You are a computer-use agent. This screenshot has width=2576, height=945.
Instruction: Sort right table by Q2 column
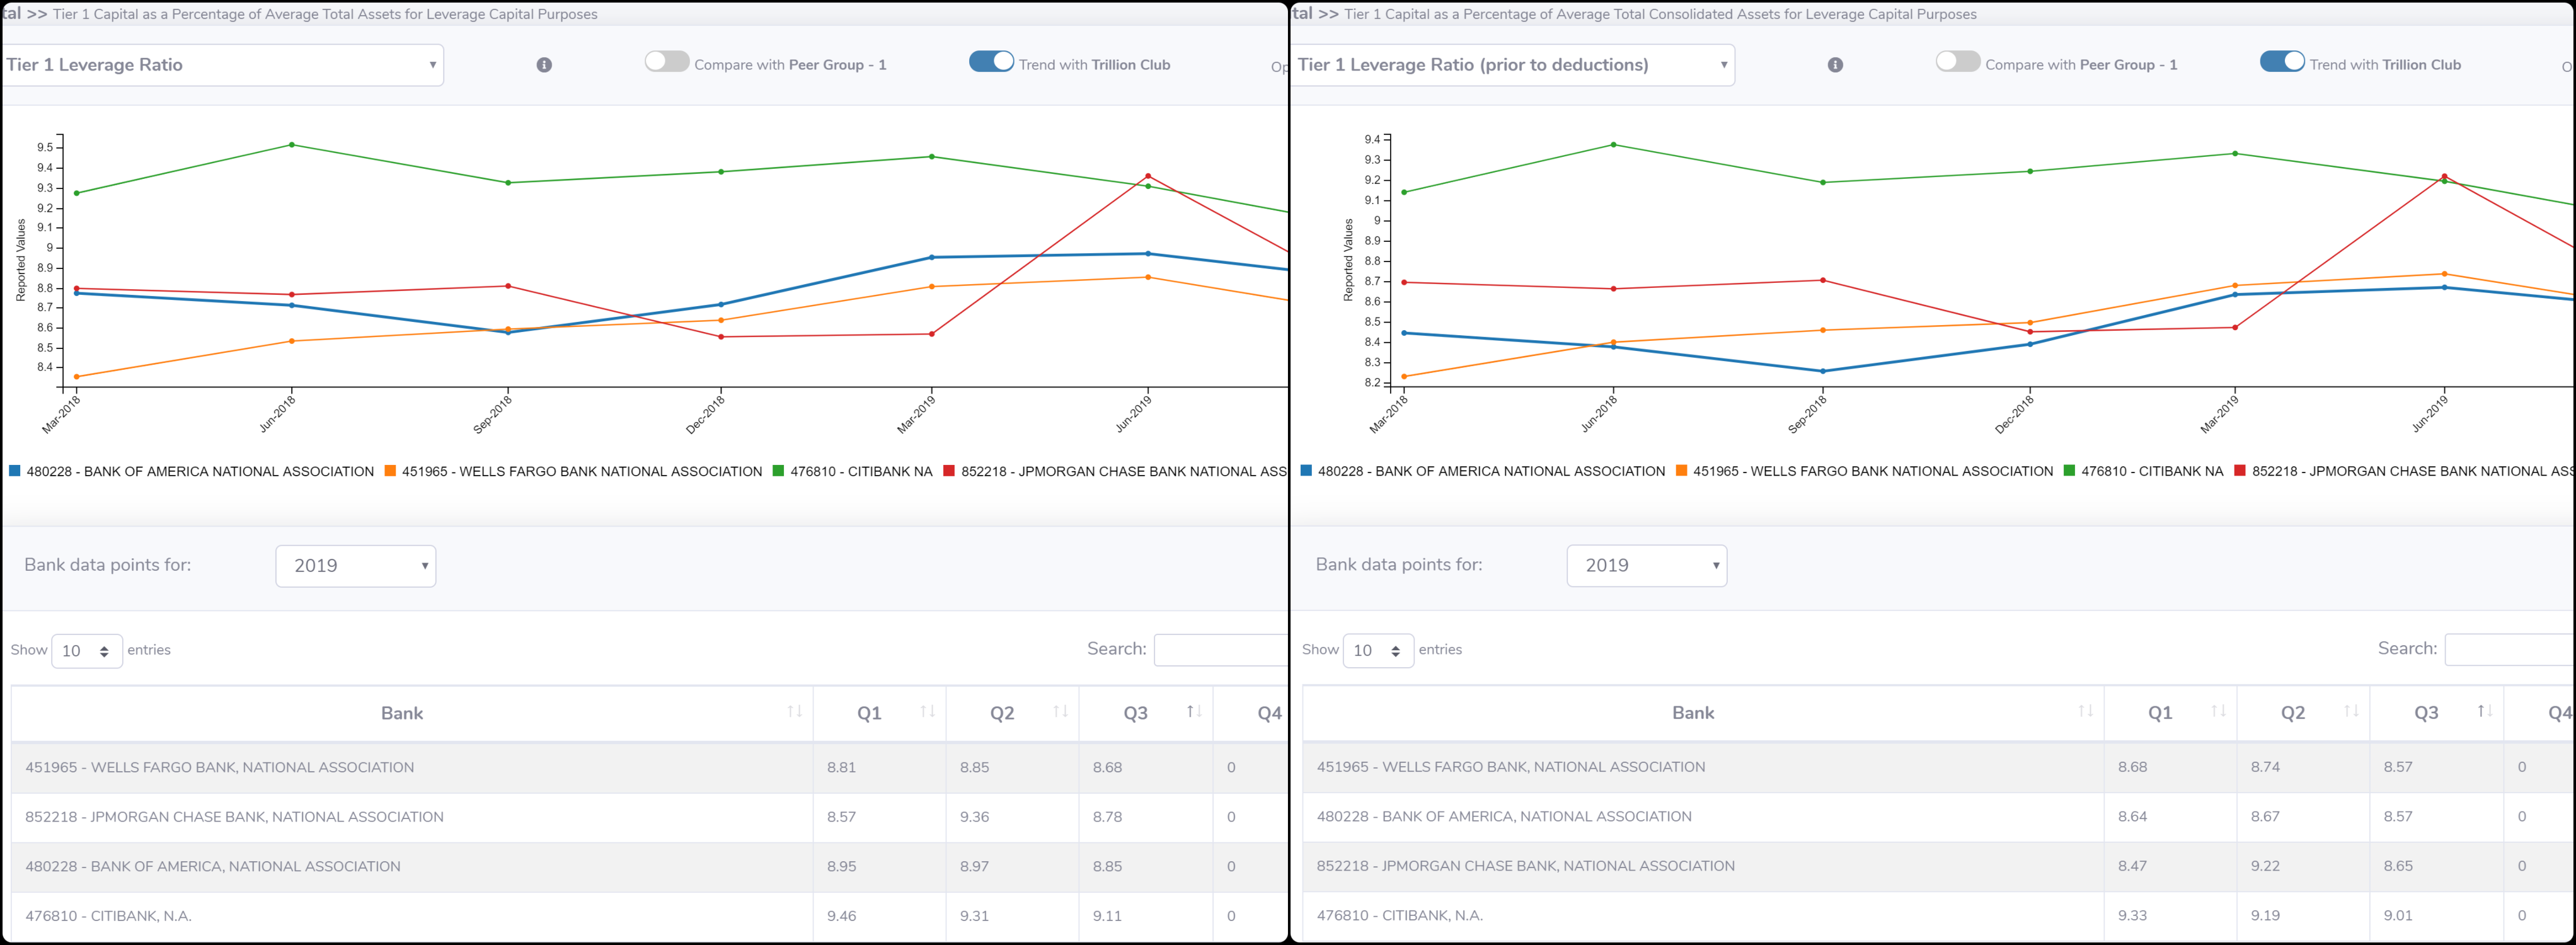[2303, 714]
